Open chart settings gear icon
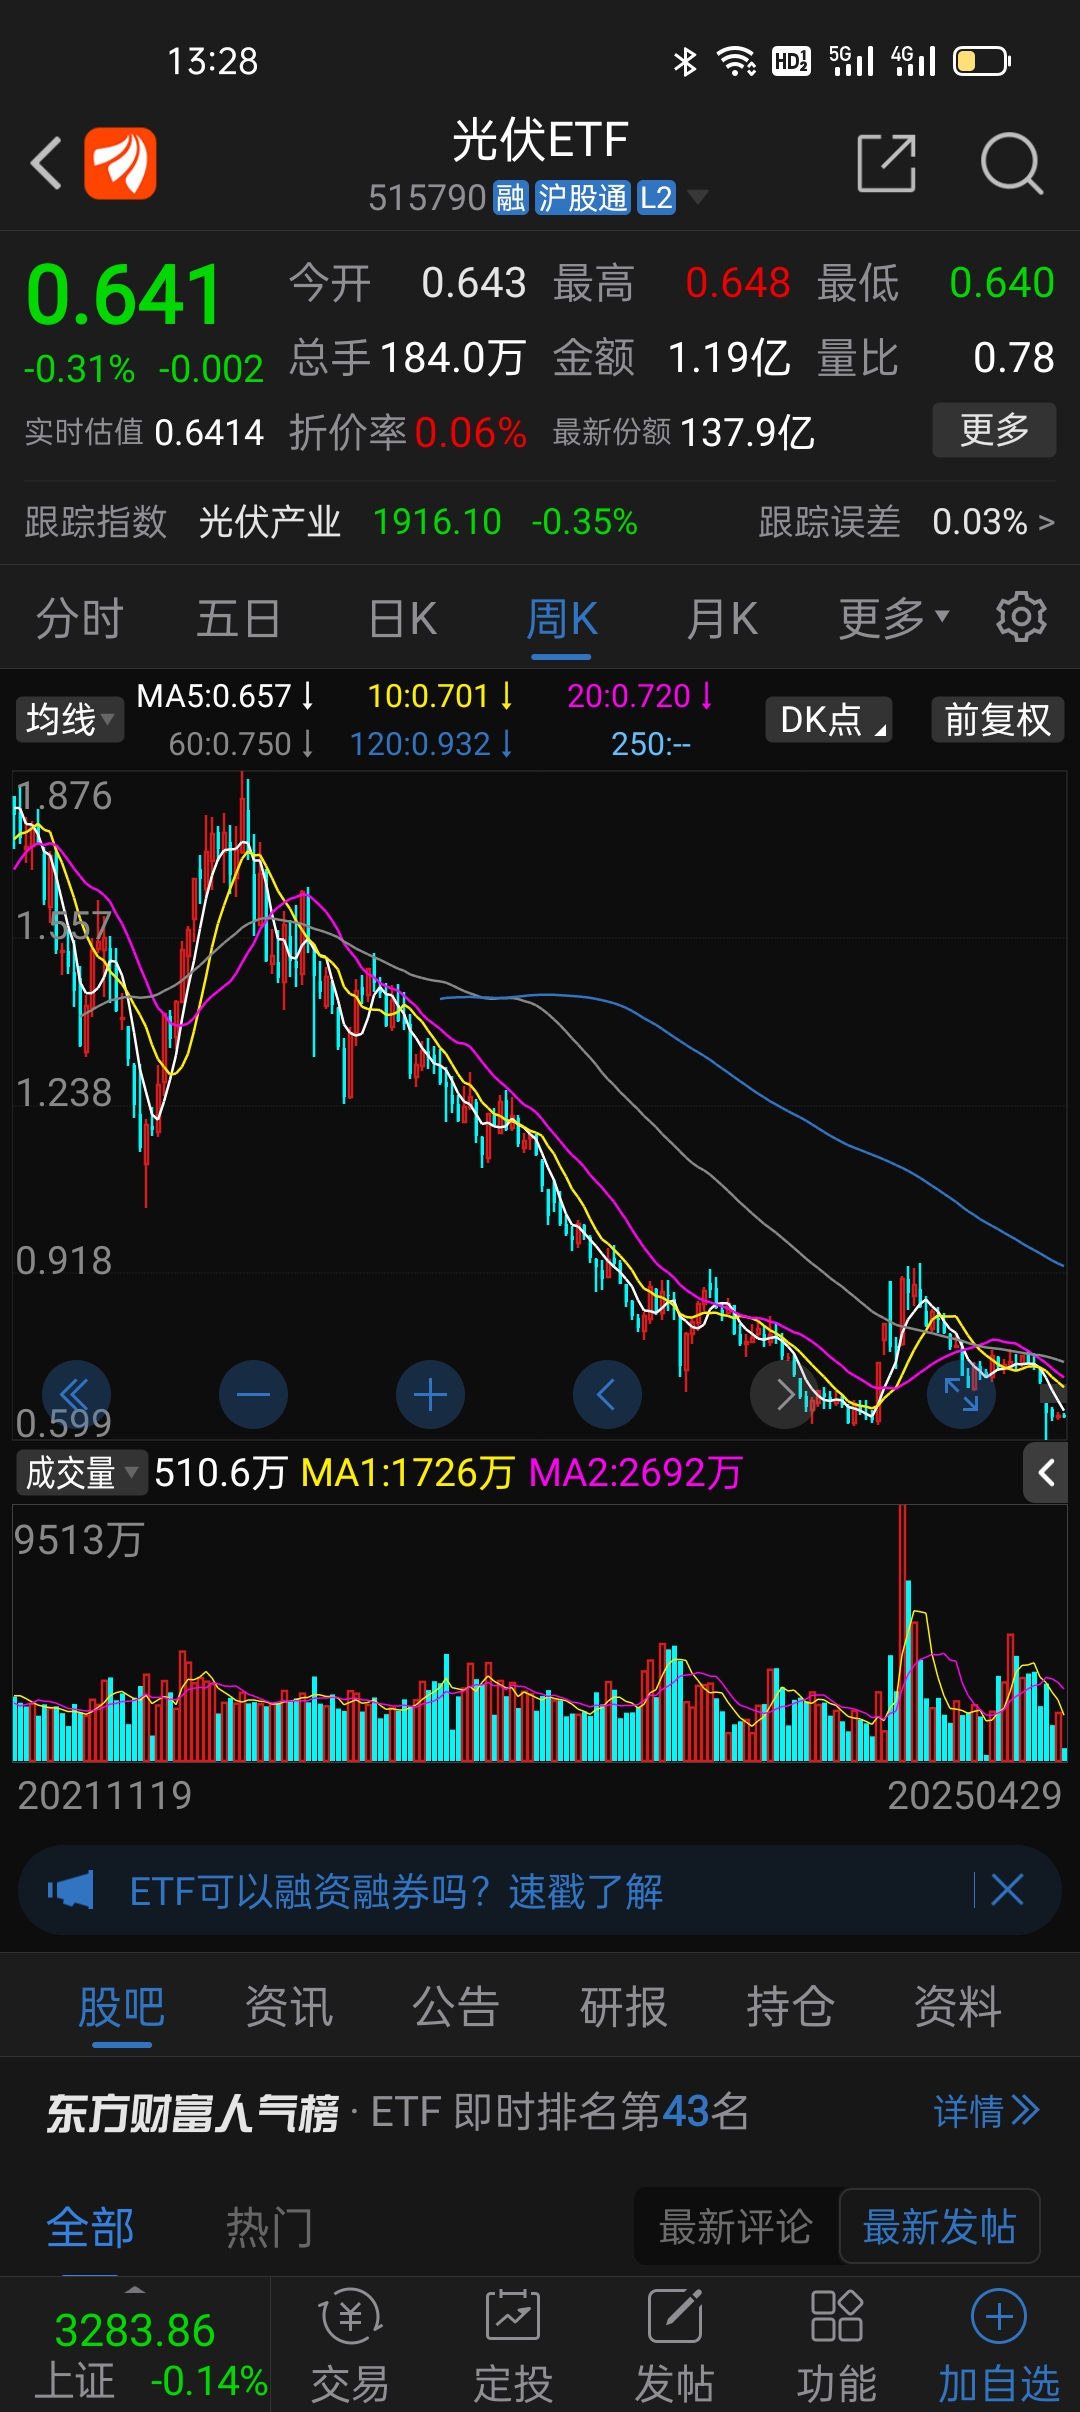 [1021, 617]
